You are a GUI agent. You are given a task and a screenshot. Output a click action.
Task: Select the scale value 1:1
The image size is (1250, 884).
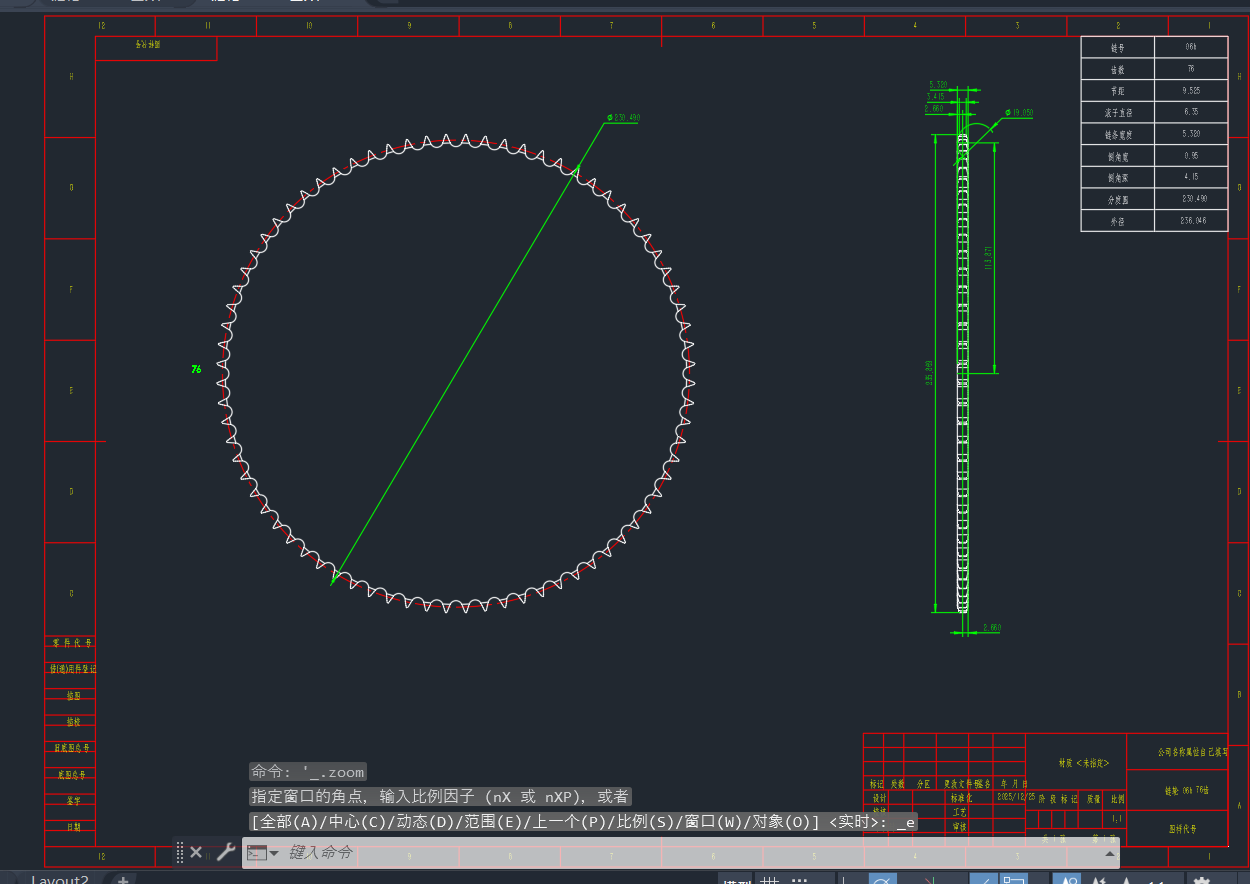point(1116,819)
